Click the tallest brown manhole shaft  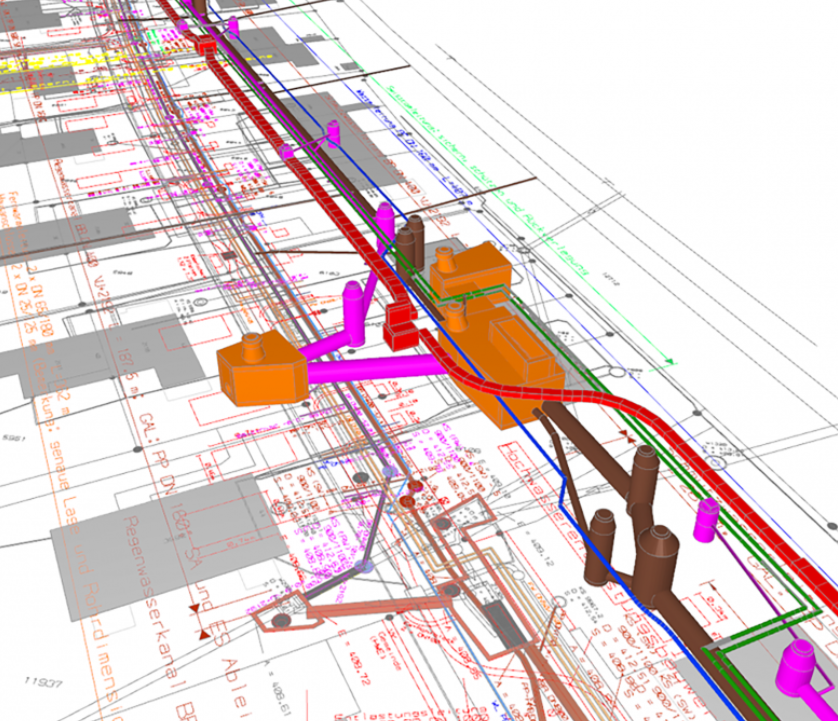(x=644, y=480)
